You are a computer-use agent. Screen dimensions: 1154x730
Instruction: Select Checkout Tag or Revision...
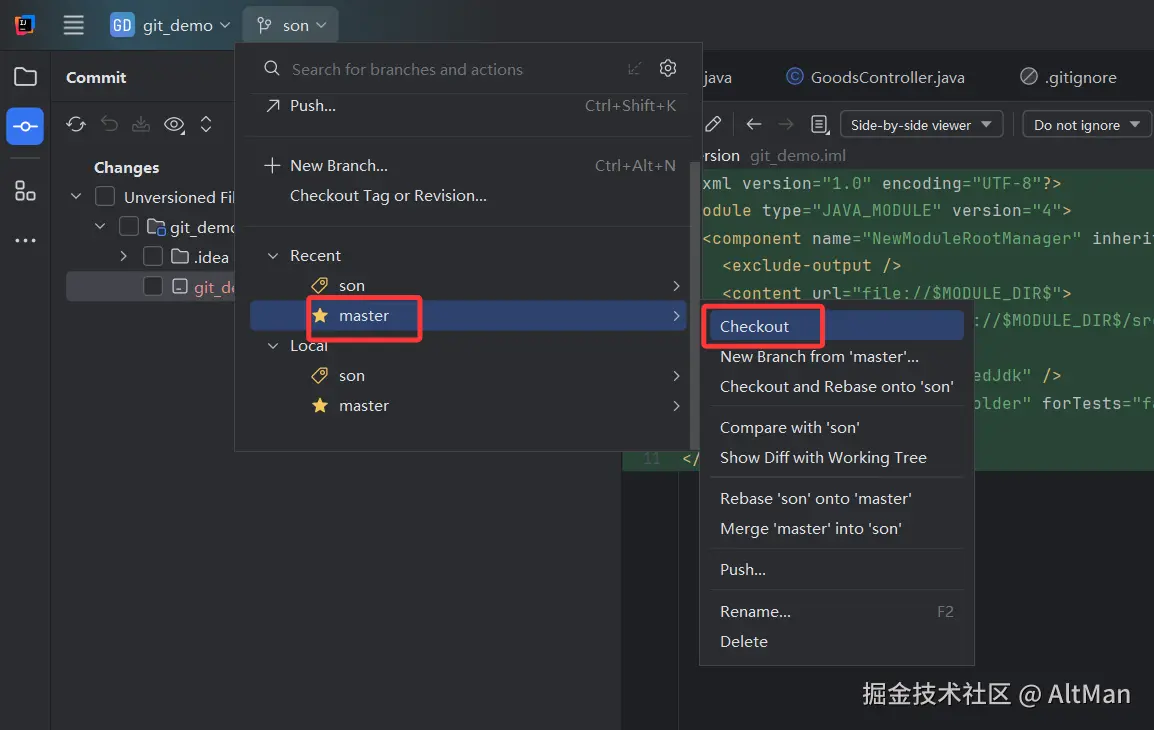(468, 196)
